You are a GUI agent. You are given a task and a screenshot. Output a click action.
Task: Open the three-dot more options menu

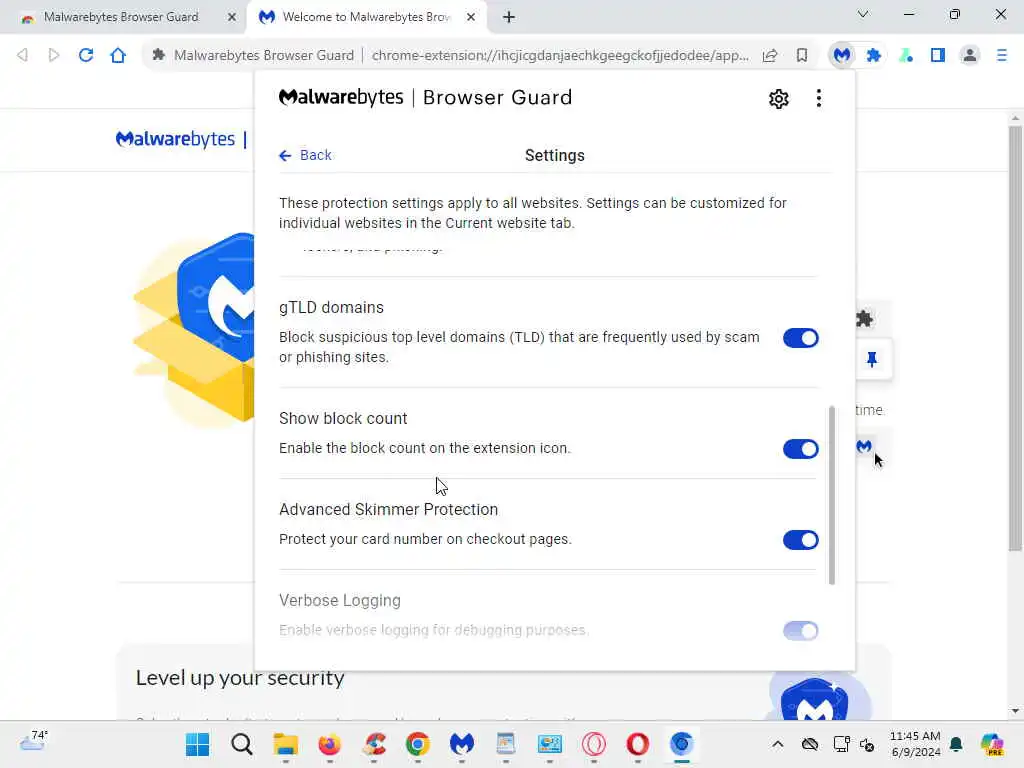tap(818, 99)
